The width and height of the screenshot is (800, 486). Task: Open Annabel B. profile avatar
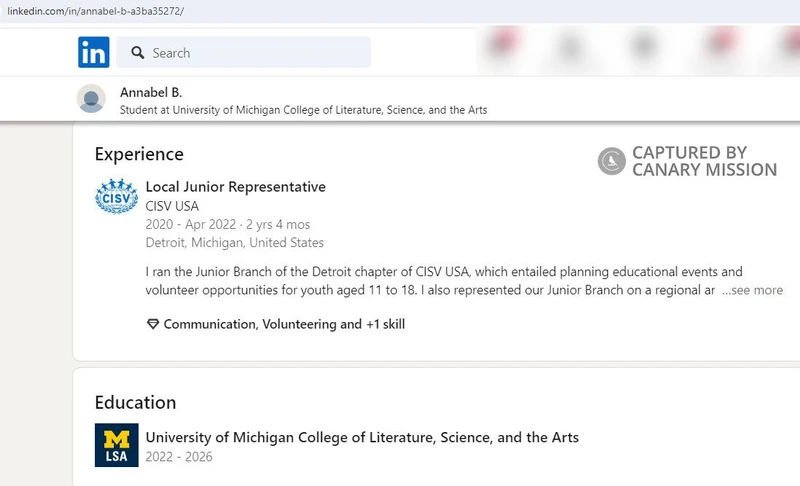pos(91,98)
